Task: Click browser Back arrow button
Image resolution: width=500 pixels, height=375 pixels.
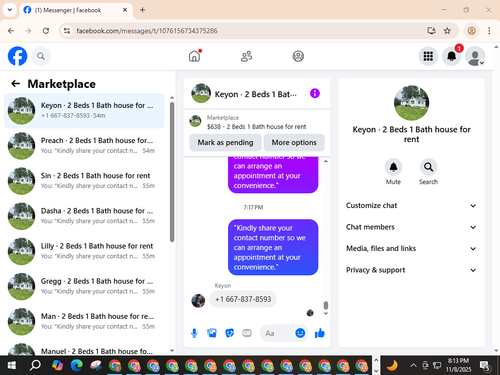Action: (11, 31)
